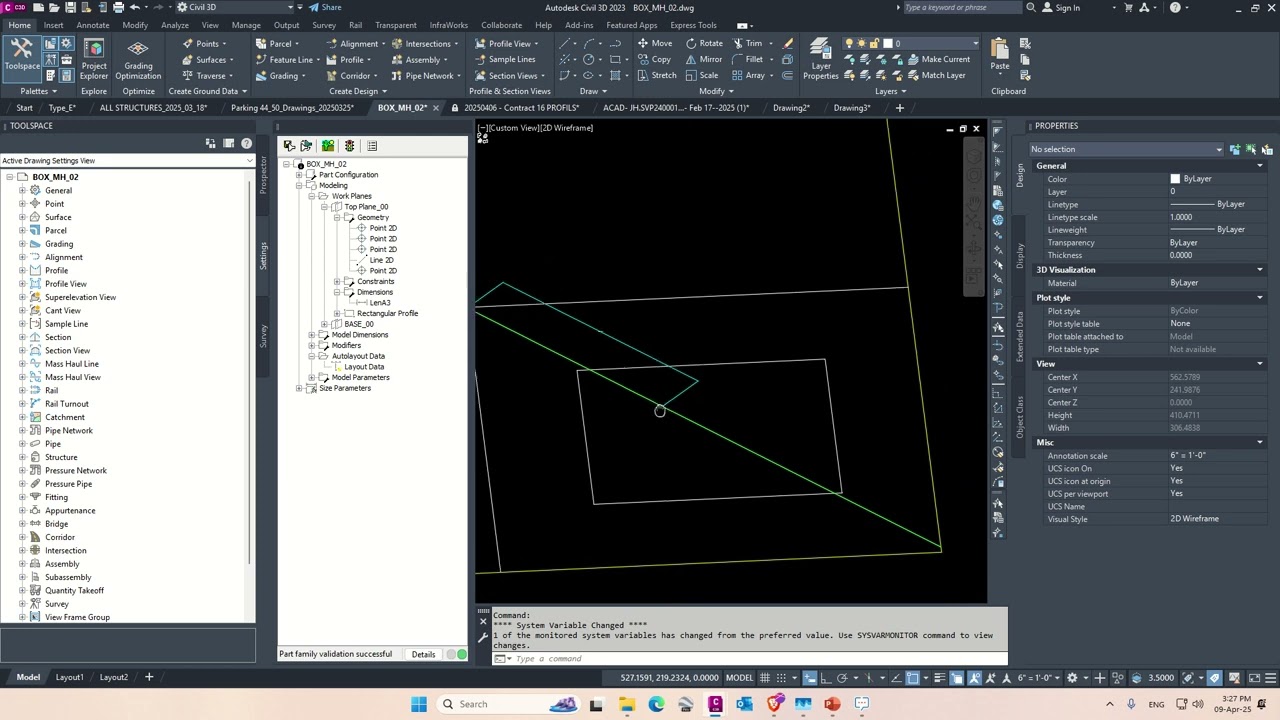This screenshot has height=720, width=1280.
Task: Click the Details button in part builder
Action: 423,654
